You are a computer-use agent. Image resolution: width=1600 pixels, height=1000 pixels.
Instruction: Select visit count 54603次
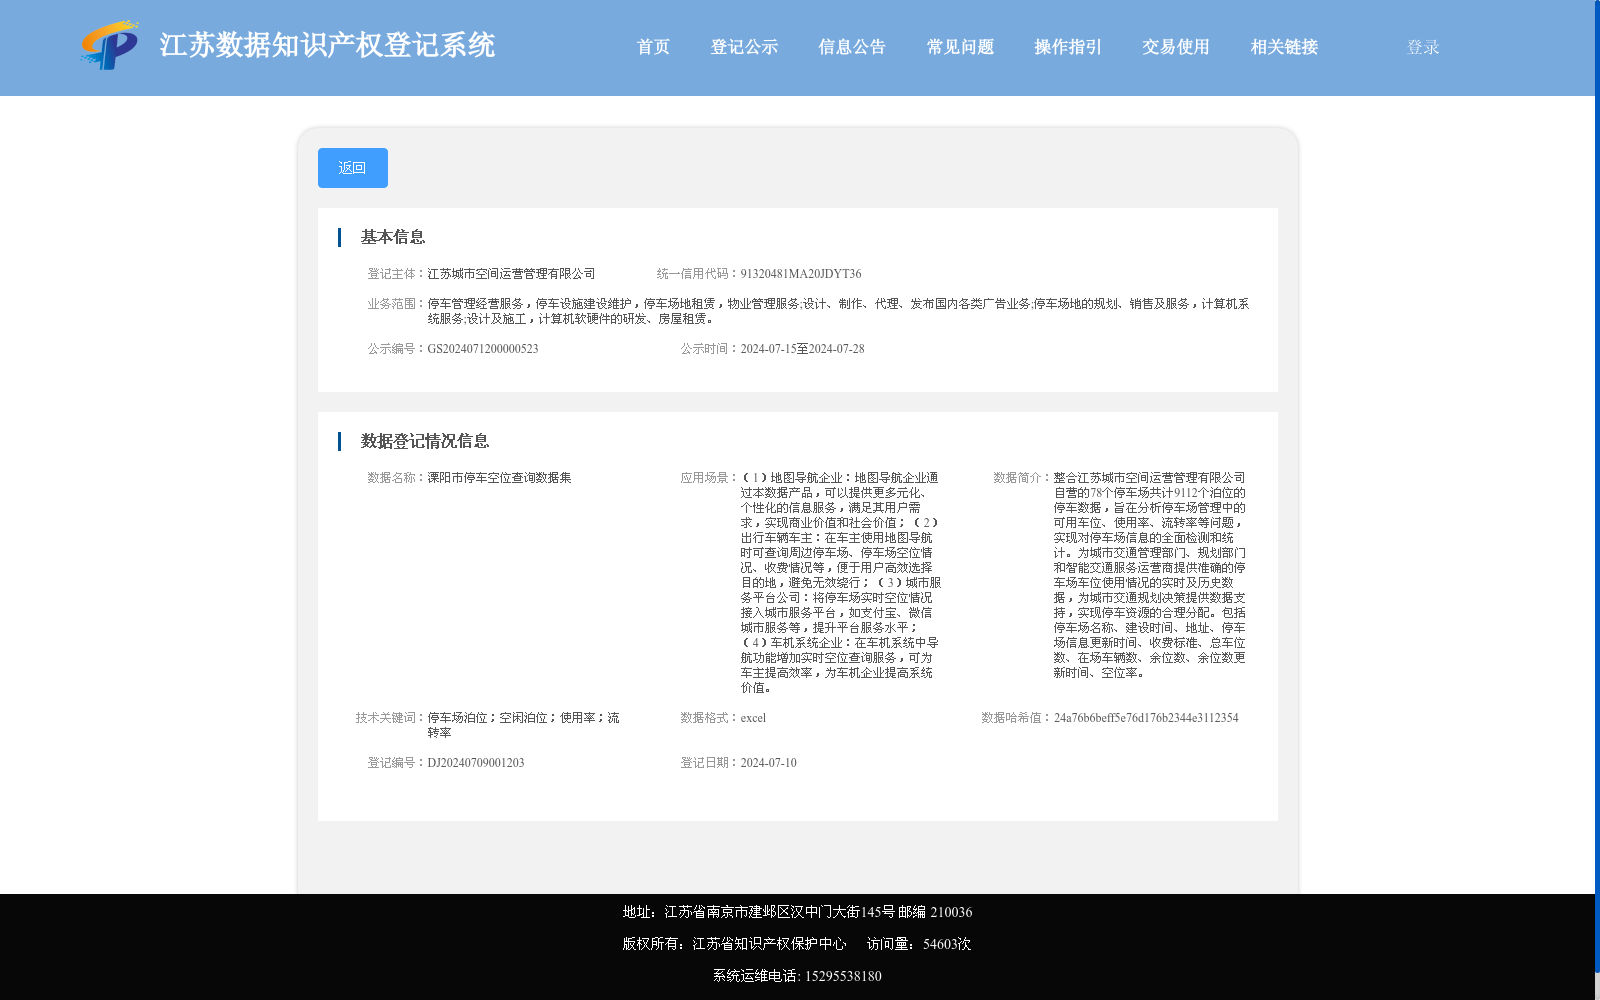[947, 944]
